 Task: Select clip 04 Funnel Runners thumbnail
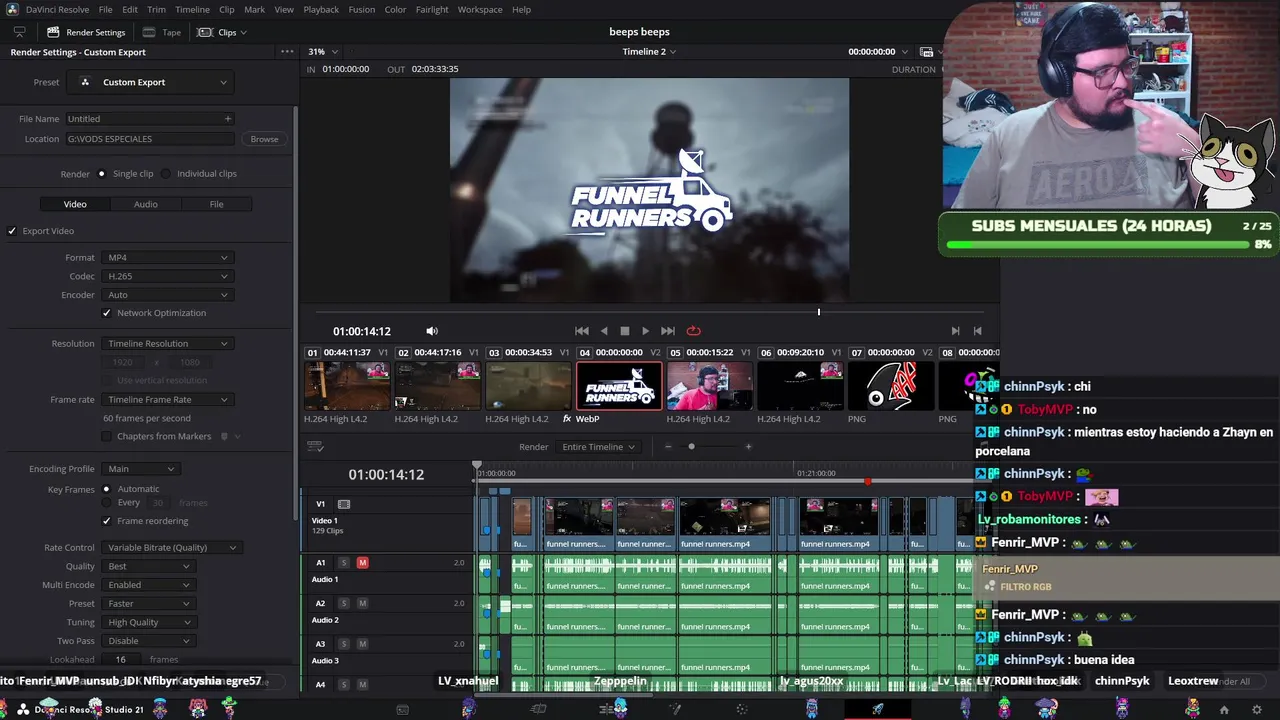coord(619,386)
